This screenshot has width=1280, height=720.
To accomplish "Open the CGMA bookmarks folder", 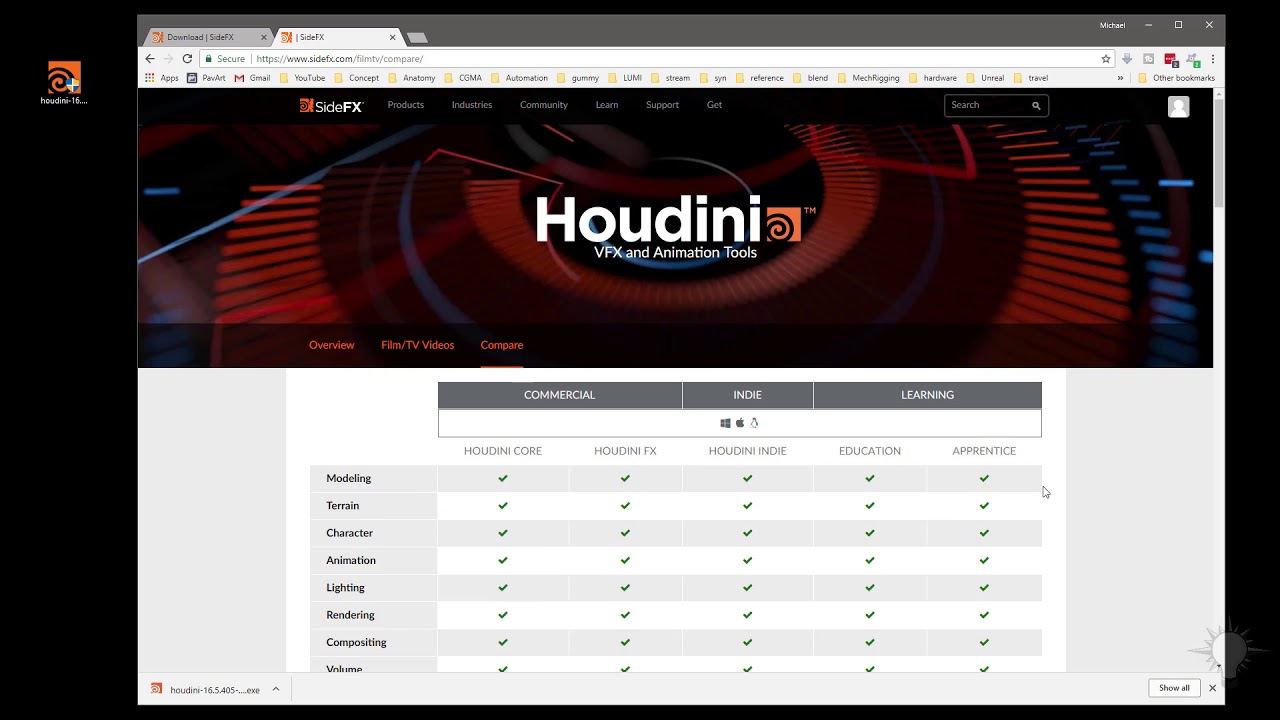I will (x=464, y=78).
